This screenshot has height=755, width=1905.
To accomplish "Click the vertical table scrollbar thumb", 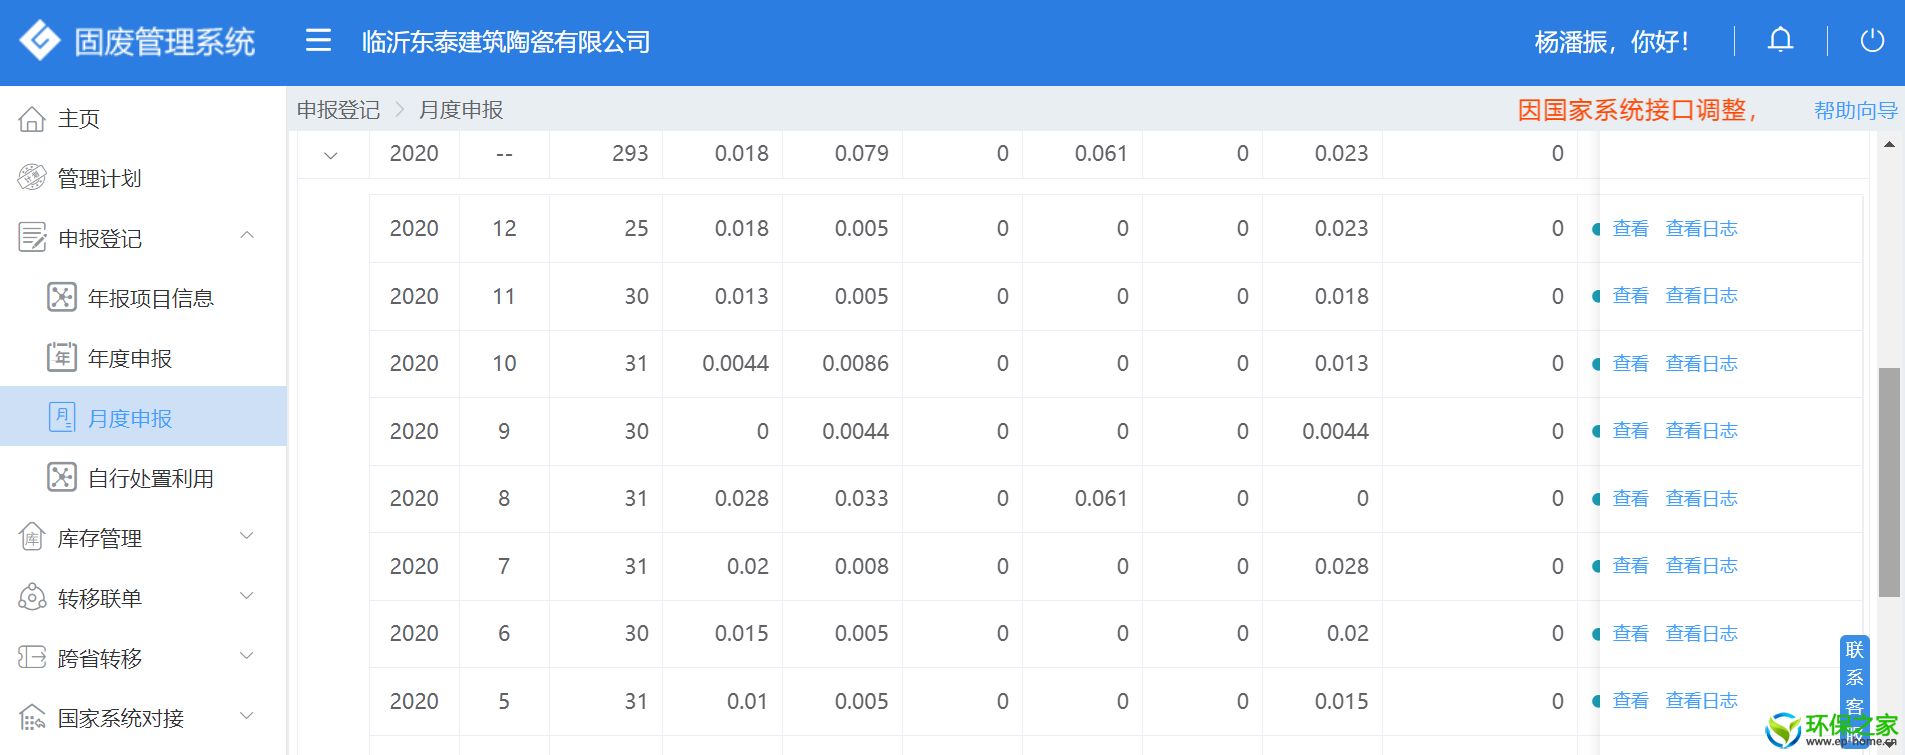I will point(1888,480).
